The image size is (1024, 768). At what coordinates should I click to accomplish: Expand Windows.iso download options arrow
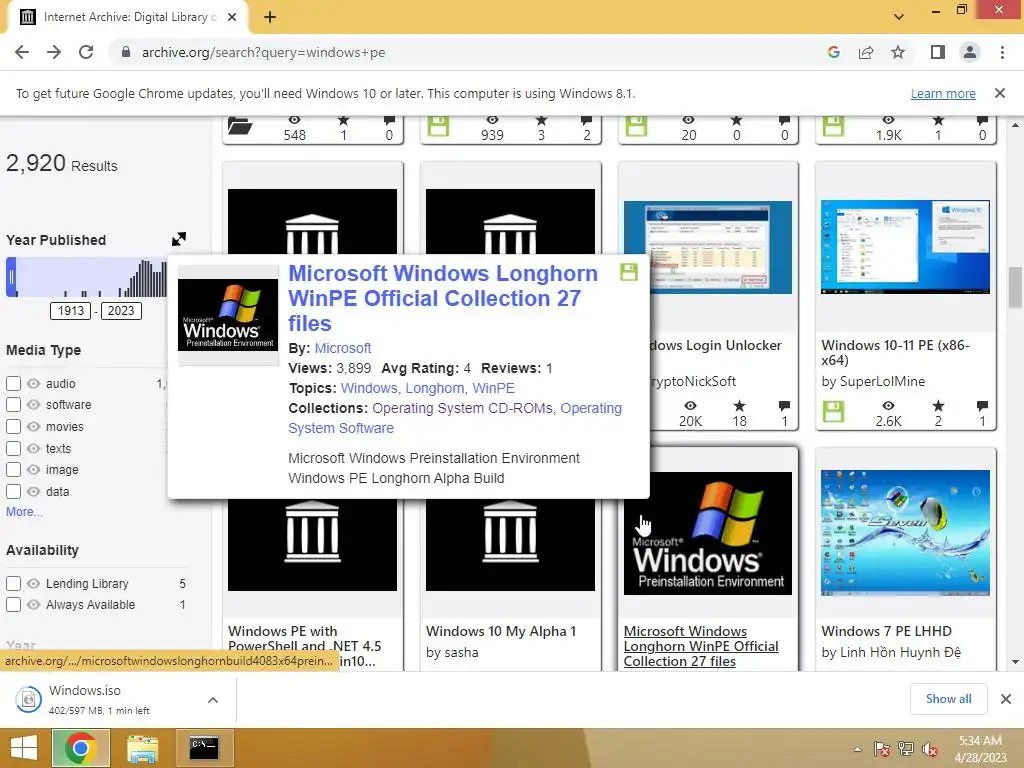[213, 700]
